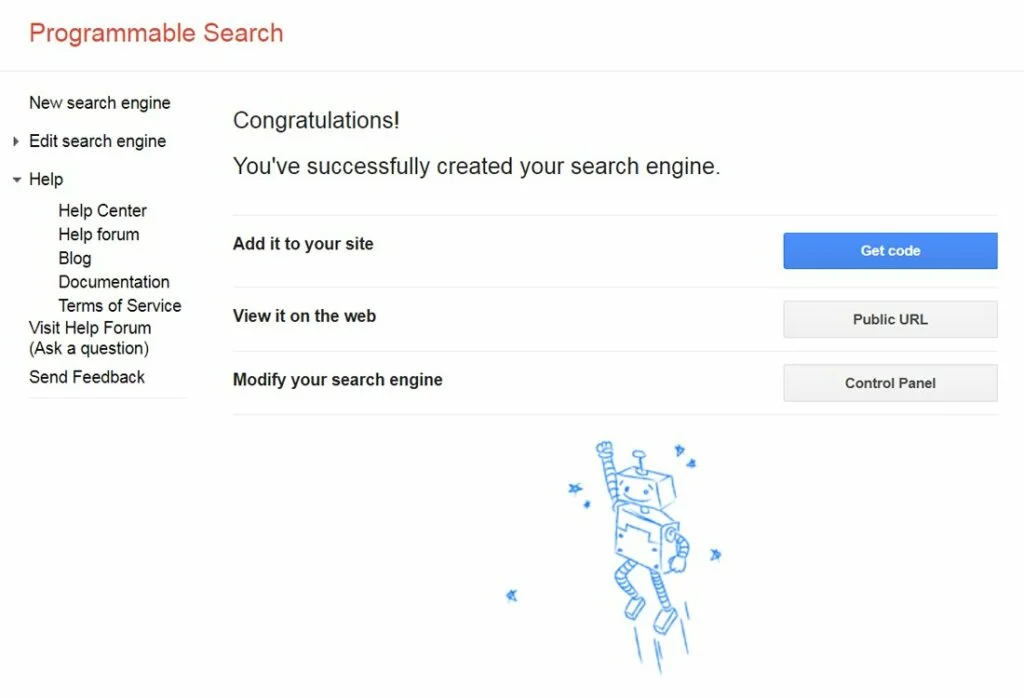
Task: Click the Modify your search engine label
Action: click(337, 380)
